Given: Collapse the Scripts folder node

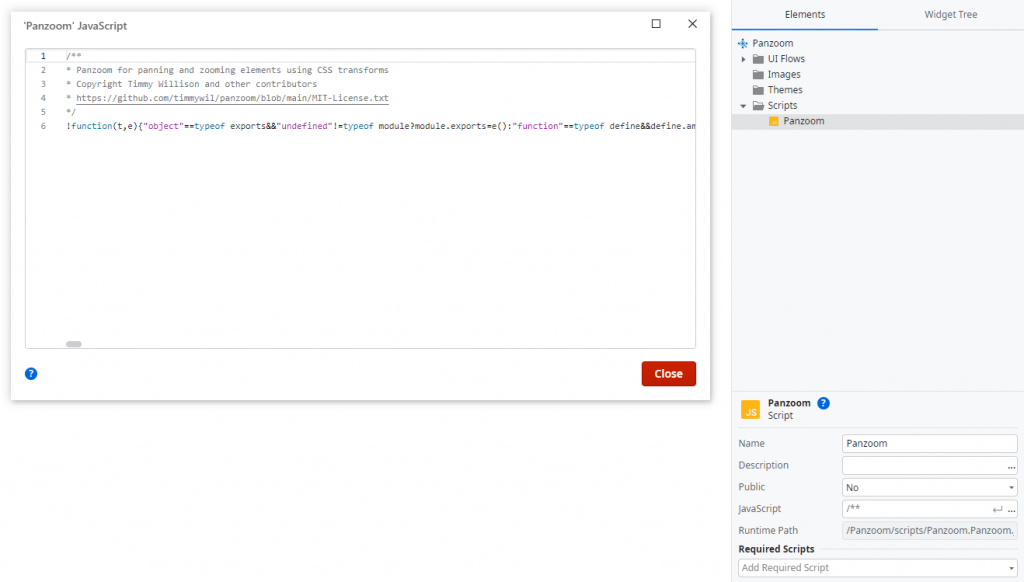Looking at the screenshot, I should [743, 106].
